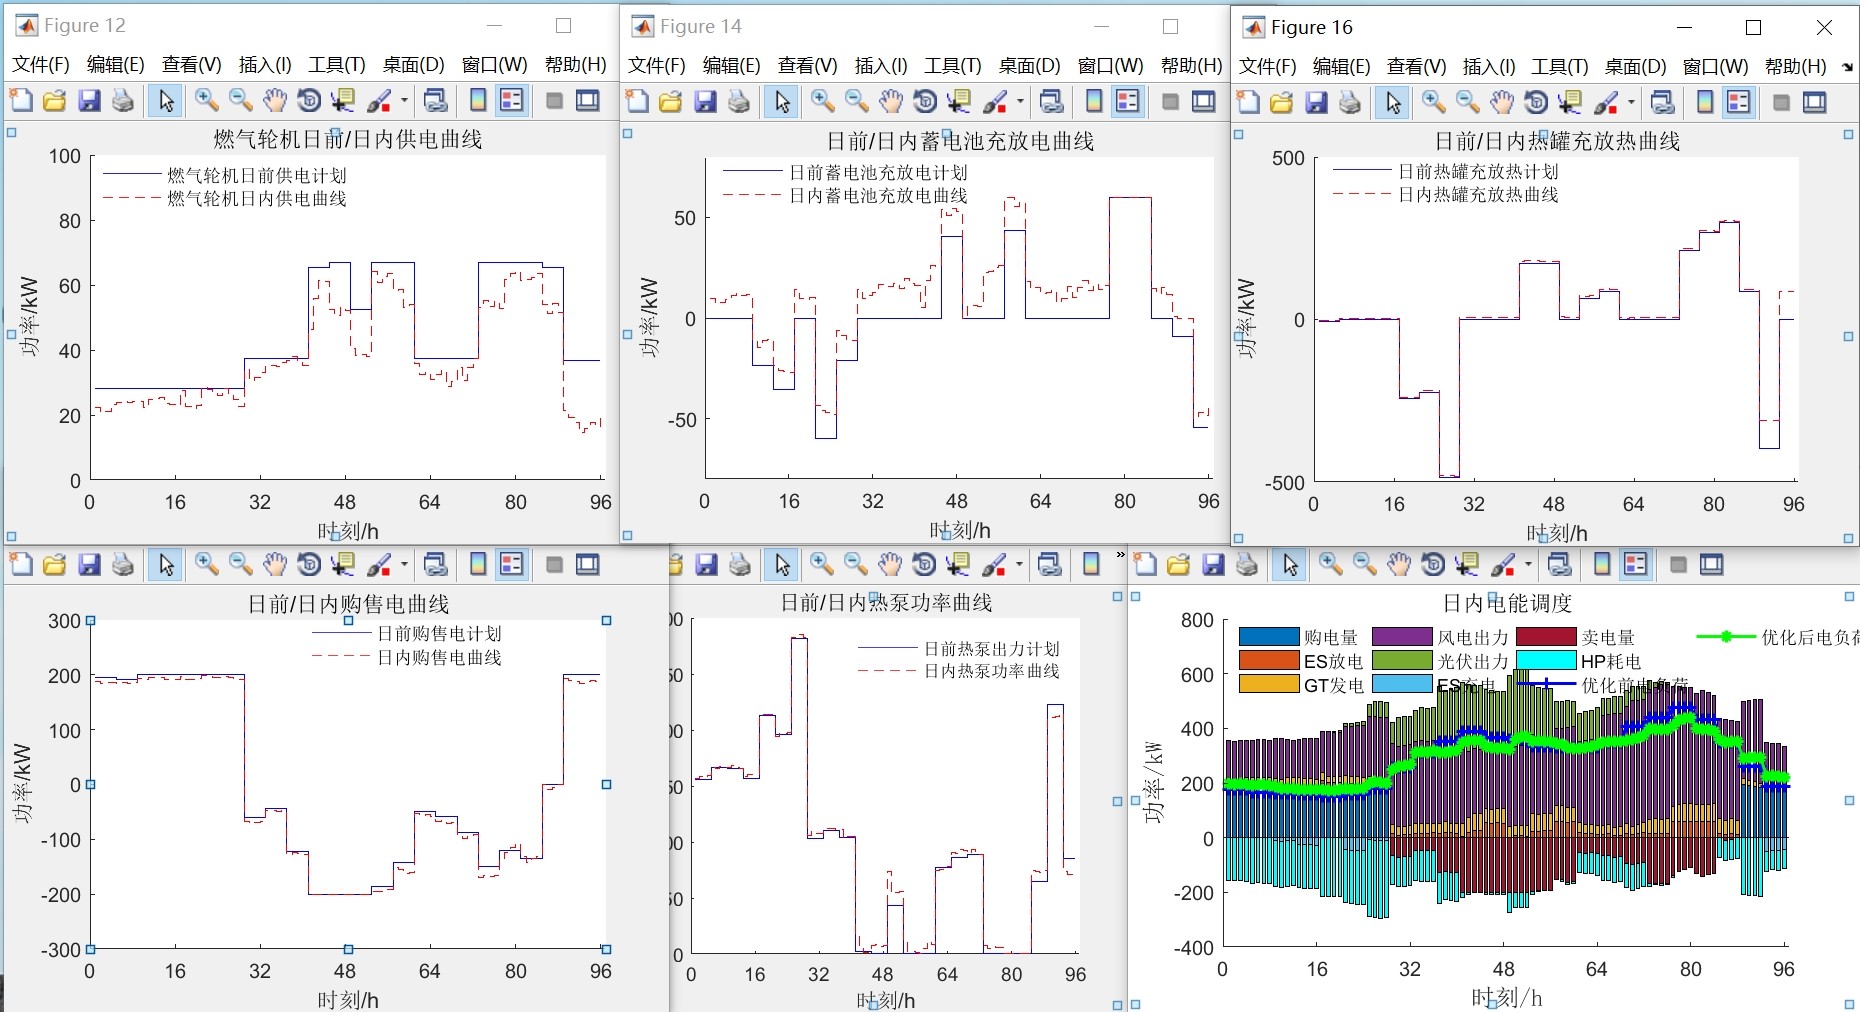Click dock arrow at Figure 16 menu bar end
Image resolution: width=1860 pixels, height=1012 pixels.
[x=1847, y=67]
